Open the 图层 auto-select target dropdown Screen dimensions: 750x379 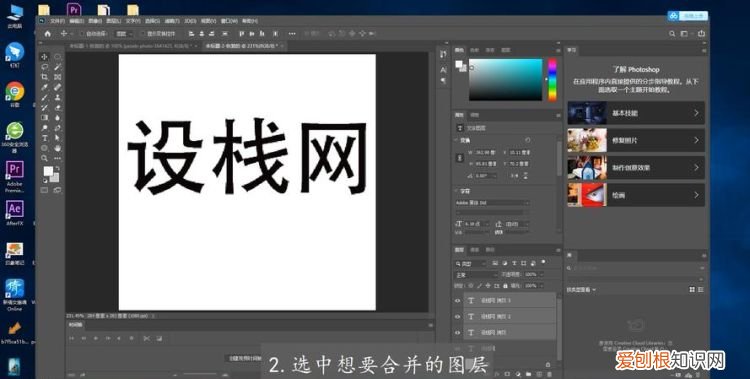125,34
